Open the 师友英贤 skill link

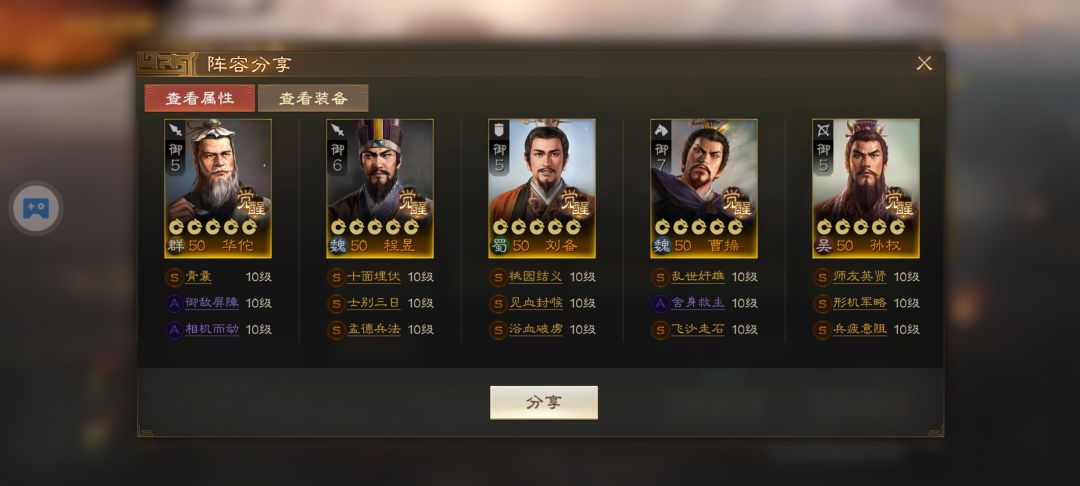click(x=860, y=277)
